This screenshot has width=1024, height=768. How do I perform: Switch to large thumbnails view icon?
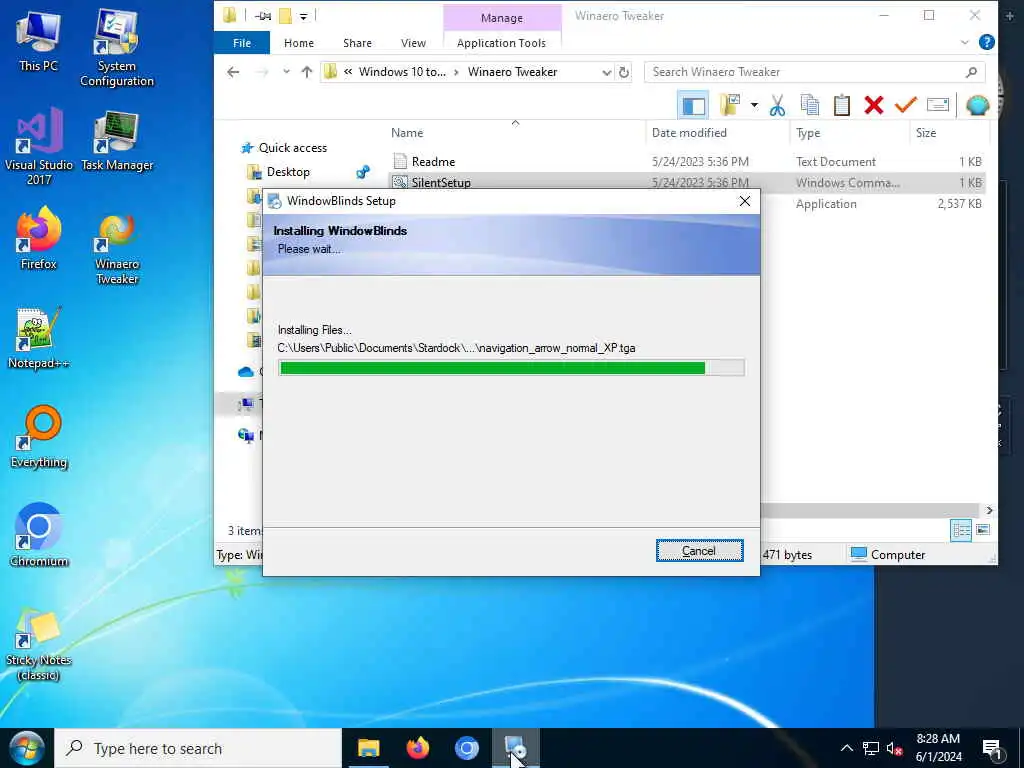pos(983,530)
